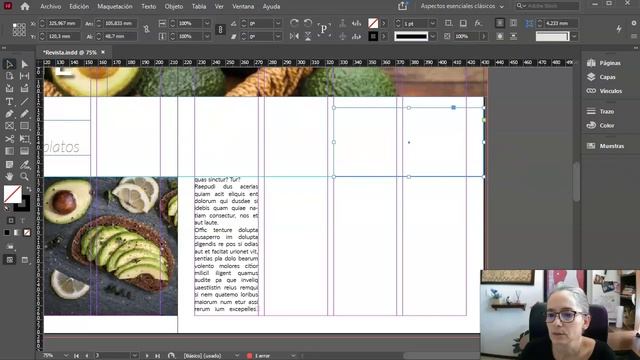Select the Free Transform tool
This screenshot has width=640, height=360.
[x=24, y=139]
